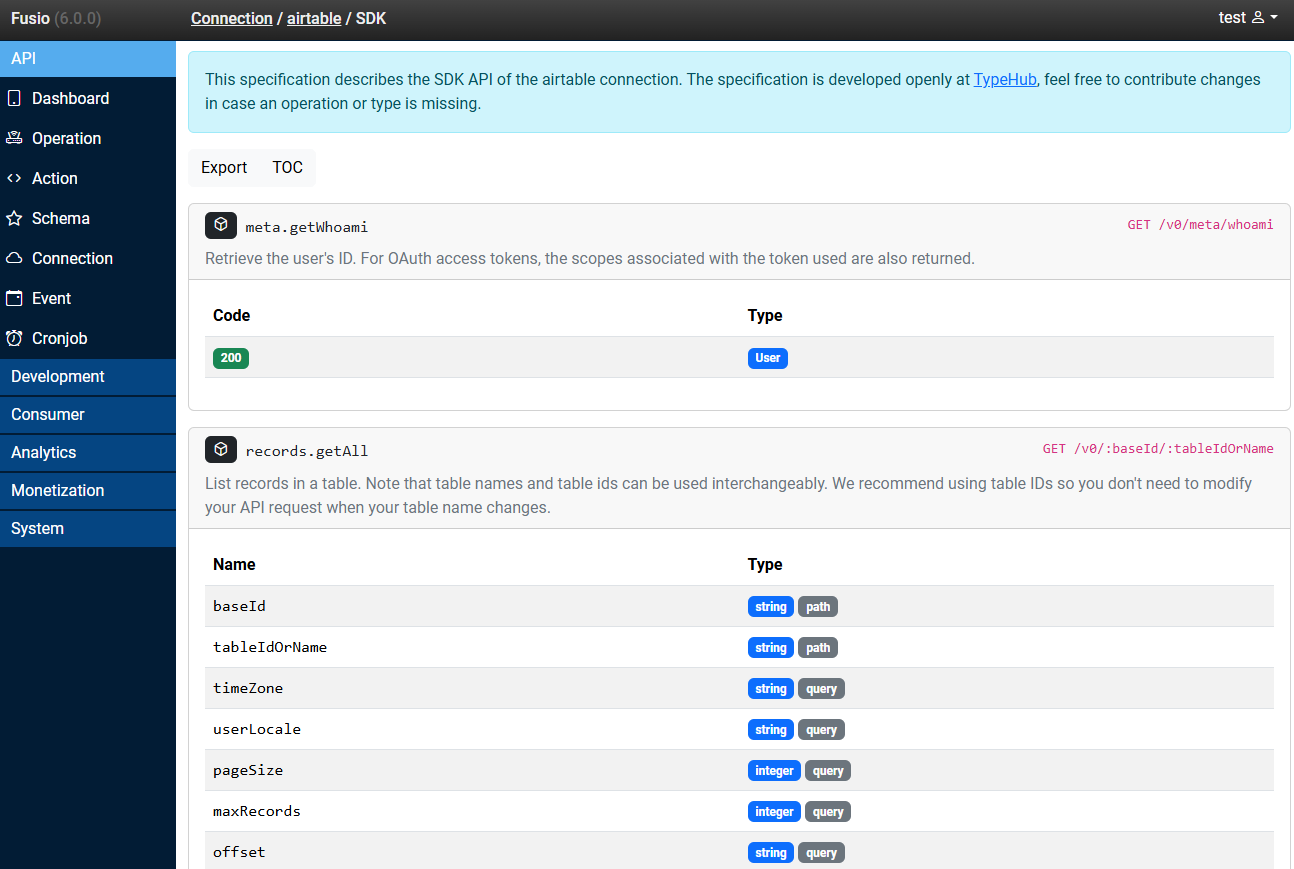Image resolution: width=1294 pixels, height=869 pixels.
Task: Click the query badge in offset row
Action: pyautogui.click(x=821, y=853)
